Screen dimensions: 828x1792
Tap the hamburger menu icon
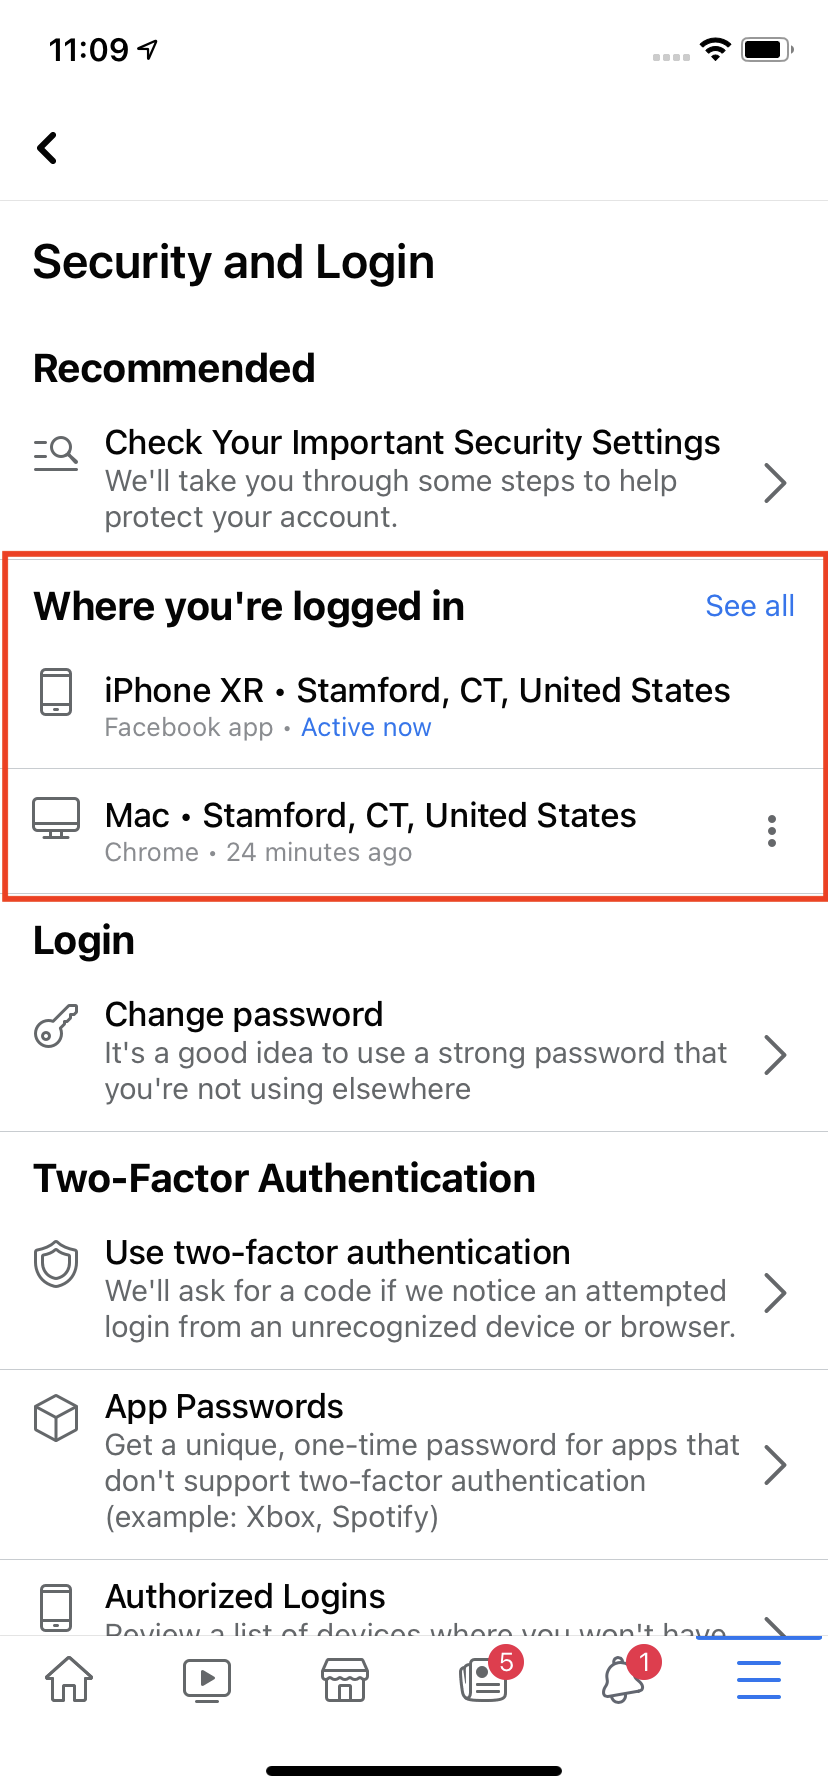[x=758, y=1680]
